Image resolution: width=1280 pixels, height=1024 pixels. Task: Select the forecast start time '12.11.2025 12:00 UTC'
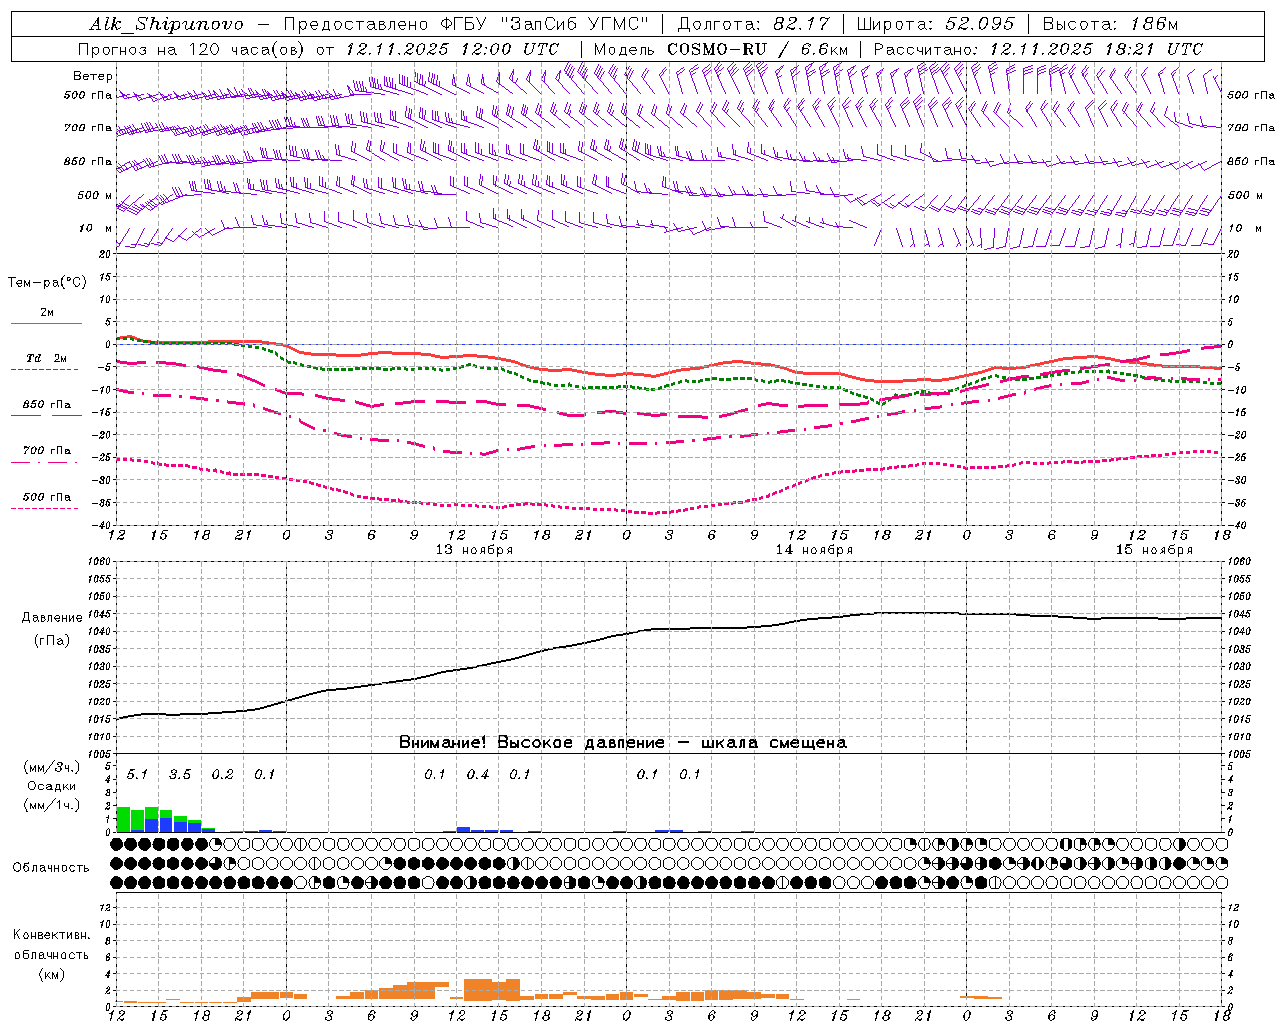click(x=452, y=49)
